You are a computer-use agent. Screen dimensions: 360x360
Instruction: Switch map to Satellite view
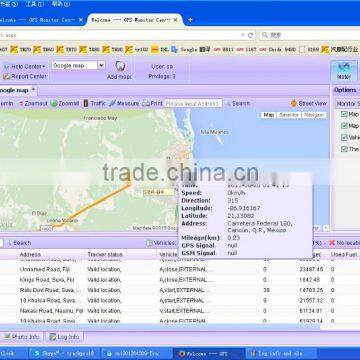tap(289, 115)
